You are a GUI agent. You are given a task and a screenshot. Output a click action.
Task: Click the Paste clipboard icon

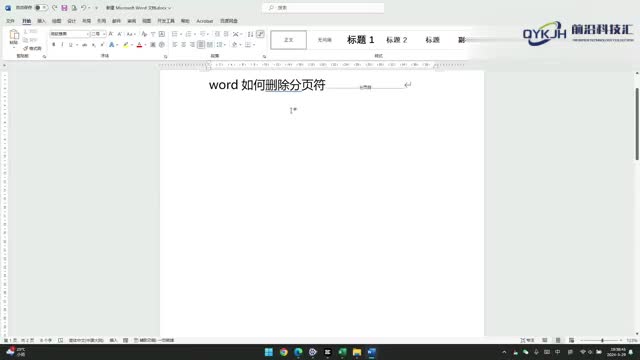(x=14, y=35)
